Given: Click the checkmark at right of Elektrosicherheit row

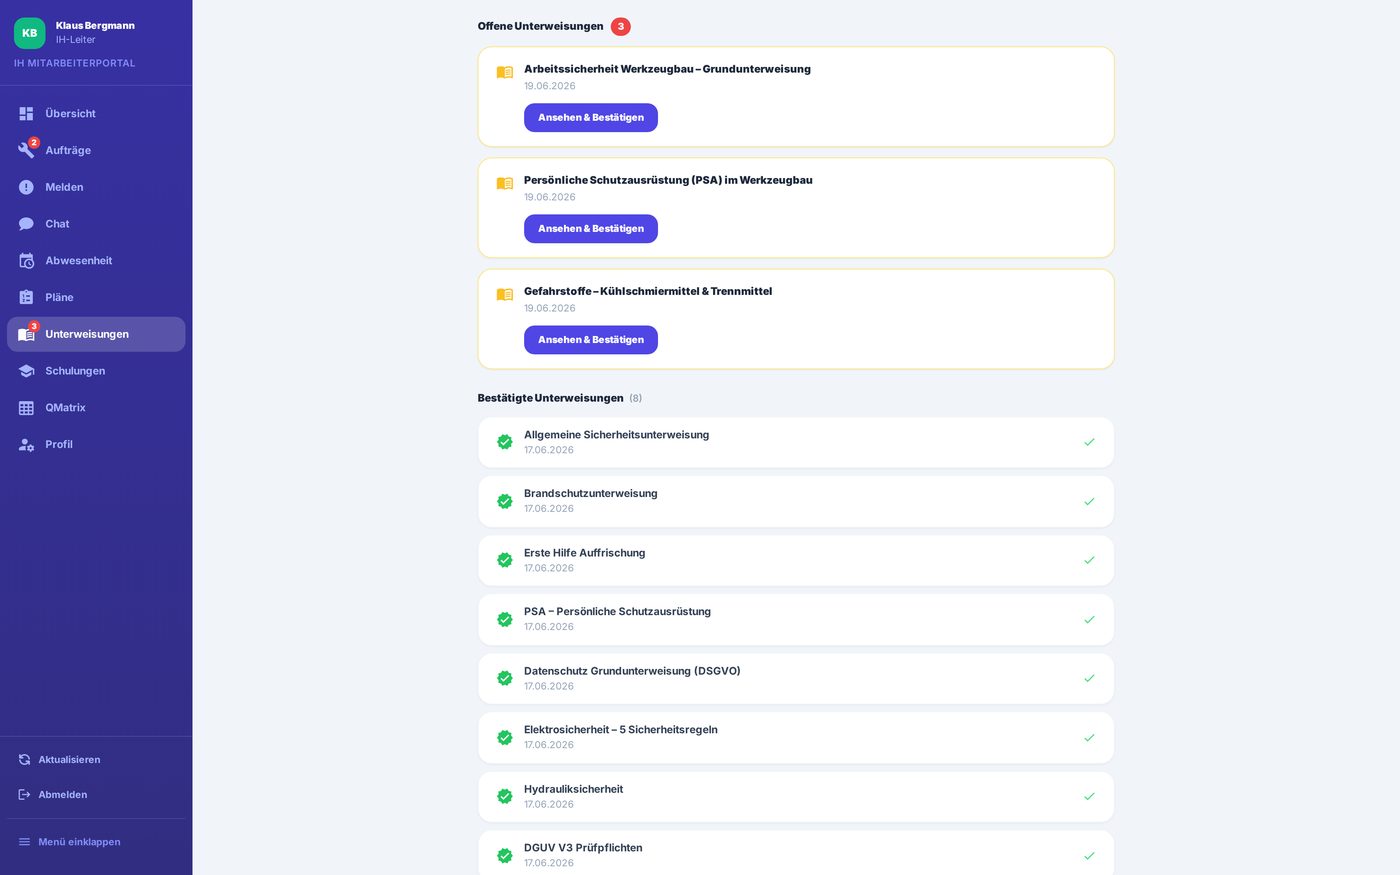Looking at the screenshot, I should (x=1089, y=738).
